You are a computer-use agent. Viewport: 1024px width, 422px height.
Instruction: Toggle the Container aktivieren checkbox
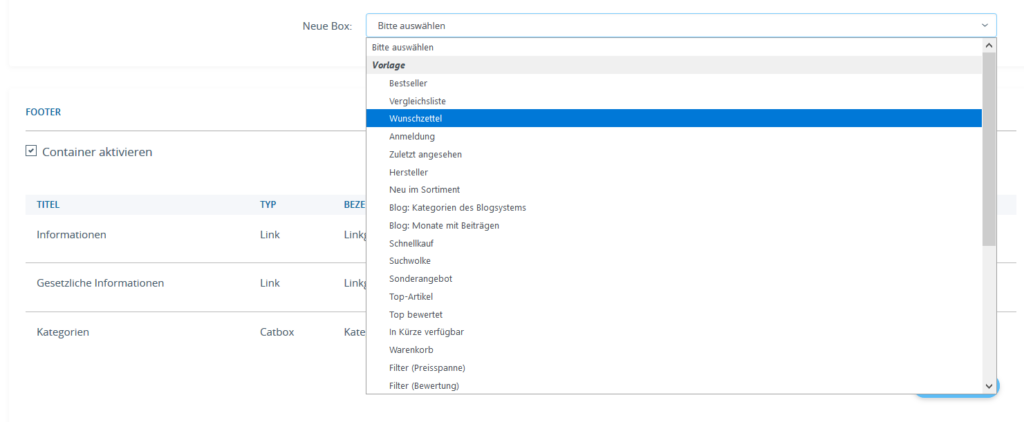(x=32, y=151)
